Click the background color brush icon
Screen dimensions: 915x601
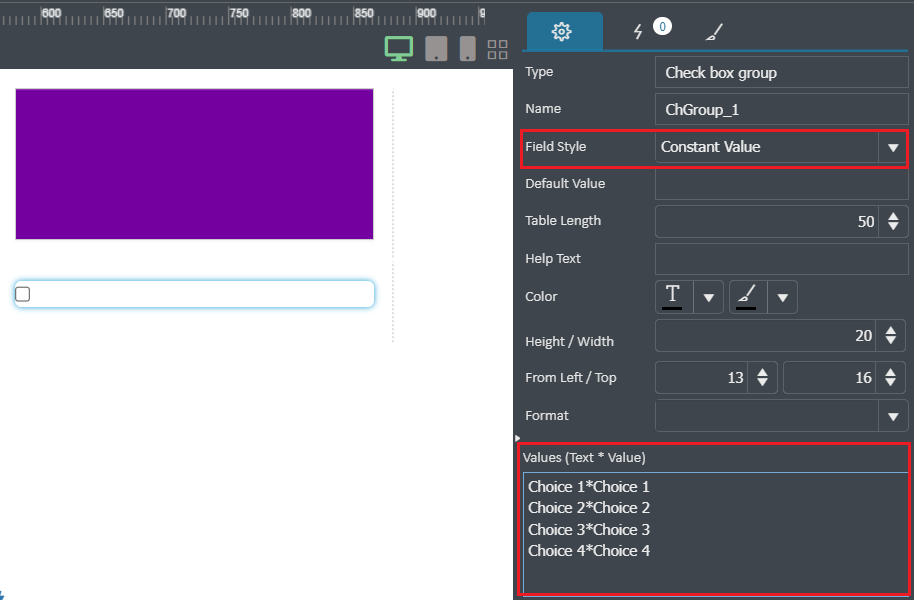point(748,296)
